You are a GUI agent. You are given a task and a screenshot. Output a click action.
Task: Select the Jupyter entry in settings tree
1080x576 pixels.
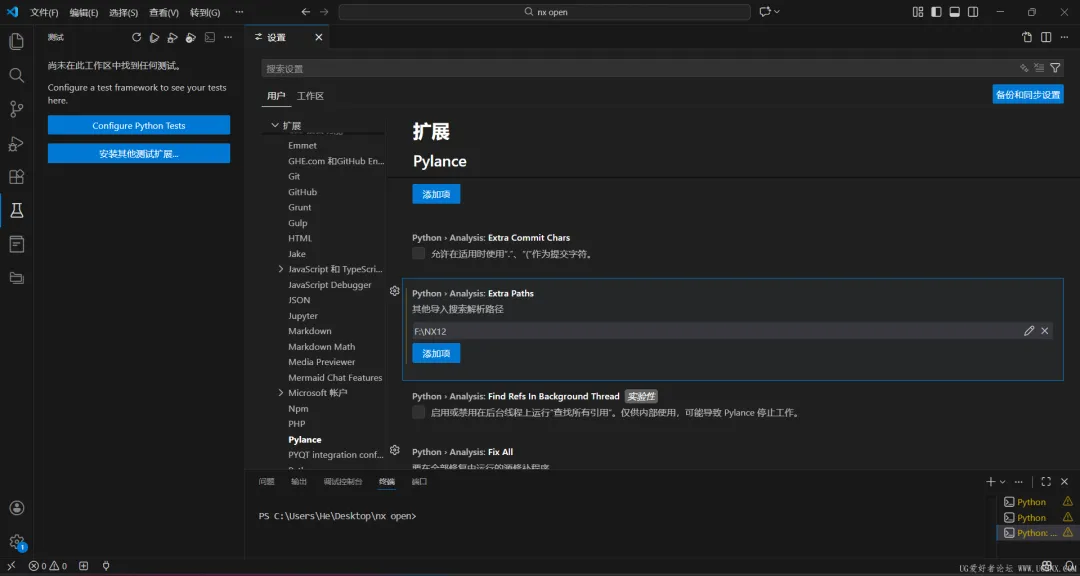tap(303, 316)
